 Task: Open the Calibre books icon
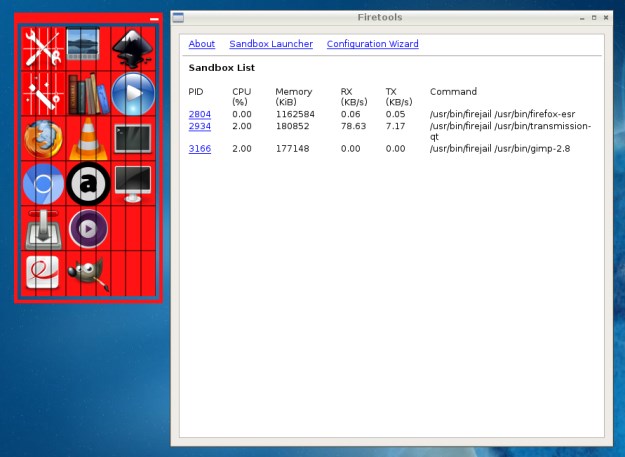point(88,93)
